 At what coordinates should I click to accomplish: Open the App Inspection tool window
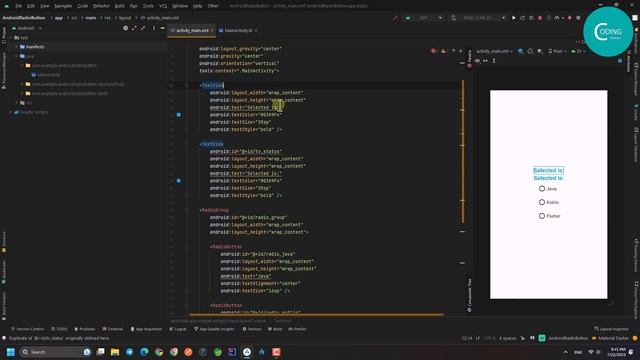coord(146,329)
